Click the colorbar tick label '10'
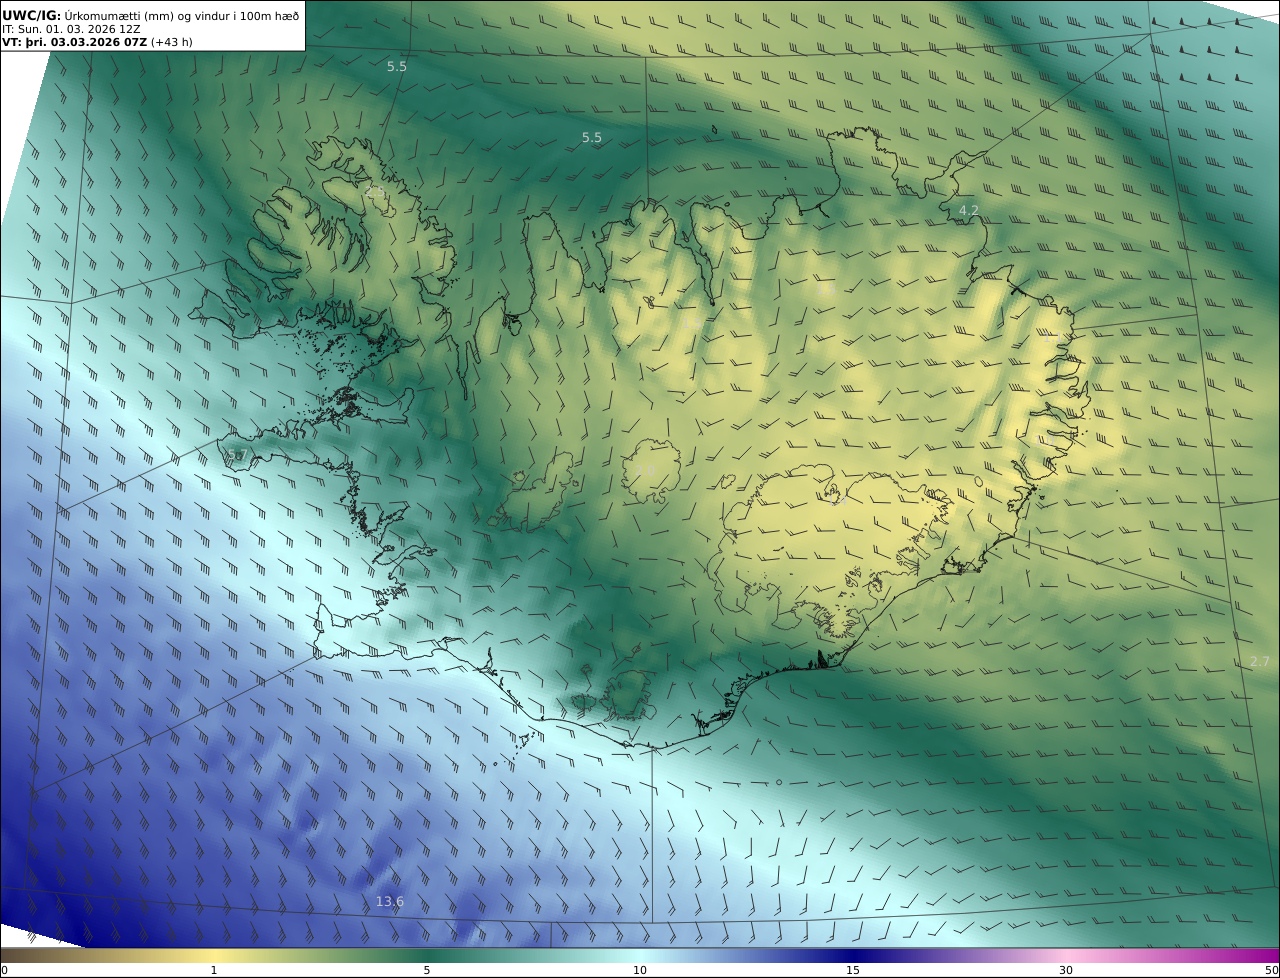1280x978 pixels. tap(640, 970)
